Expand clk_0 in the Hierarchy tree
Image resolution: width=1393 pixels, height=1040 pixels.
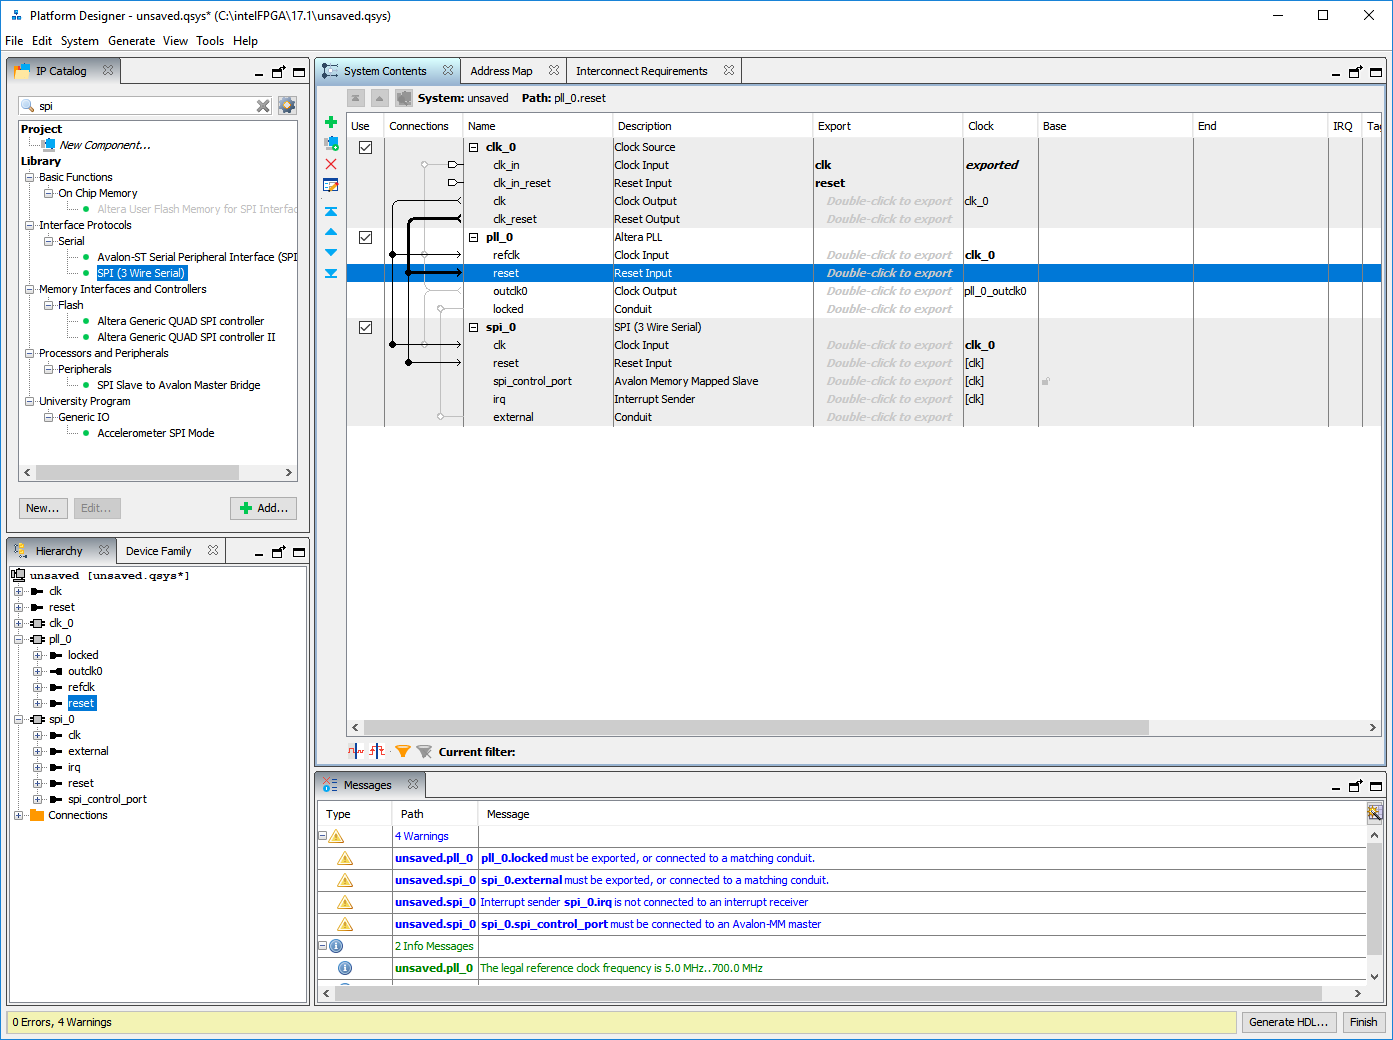pyautogui.click(x=18, y=623)
